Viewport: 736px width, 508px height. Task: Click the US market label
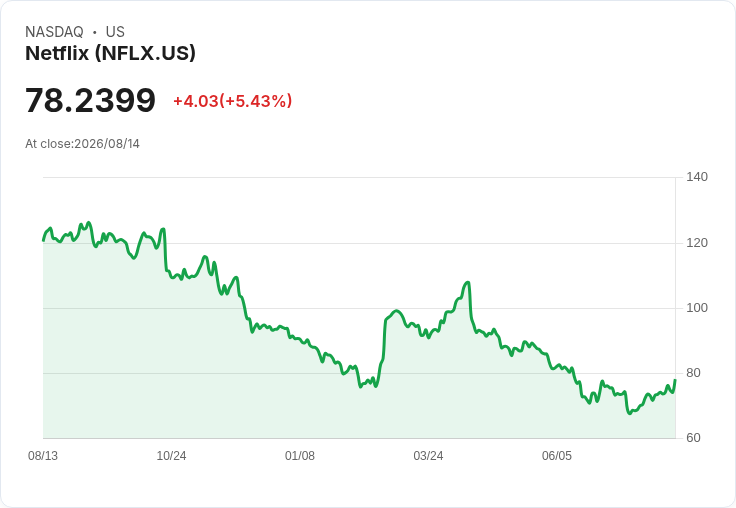tap(115, 32)
